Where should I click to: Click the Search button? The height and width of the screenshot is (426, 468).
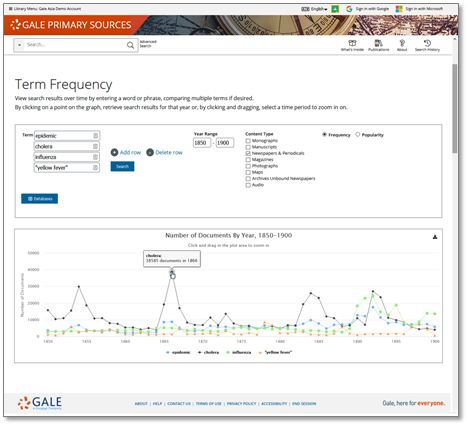[122, 166]
